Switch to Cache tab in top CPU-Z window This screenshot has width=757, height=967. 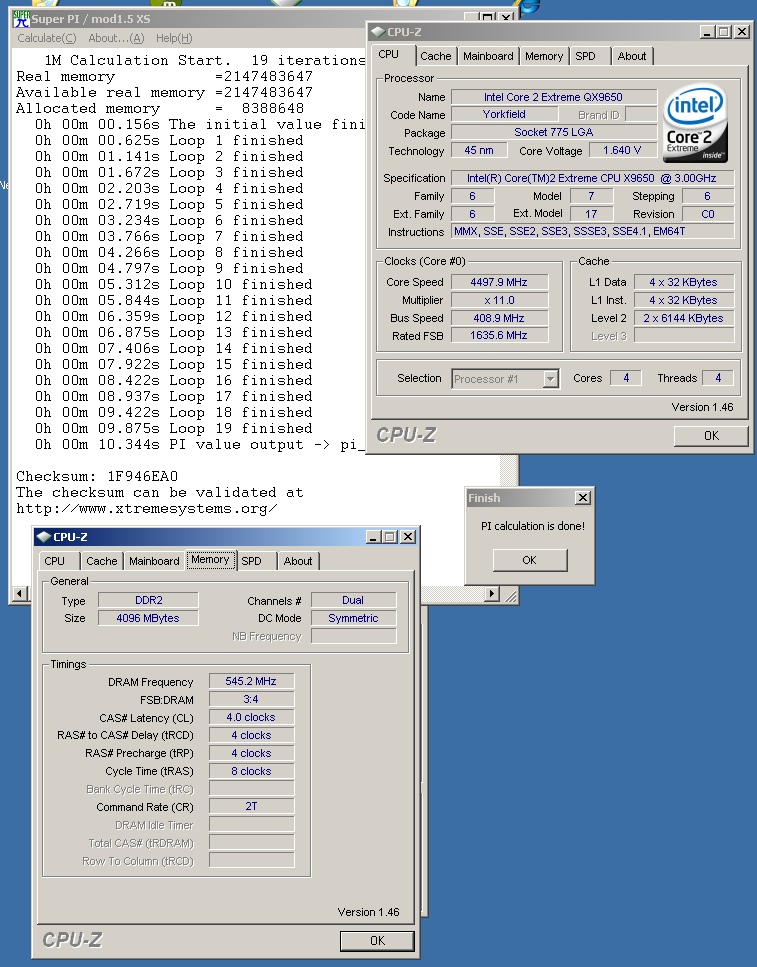click(x=436, y=56)
